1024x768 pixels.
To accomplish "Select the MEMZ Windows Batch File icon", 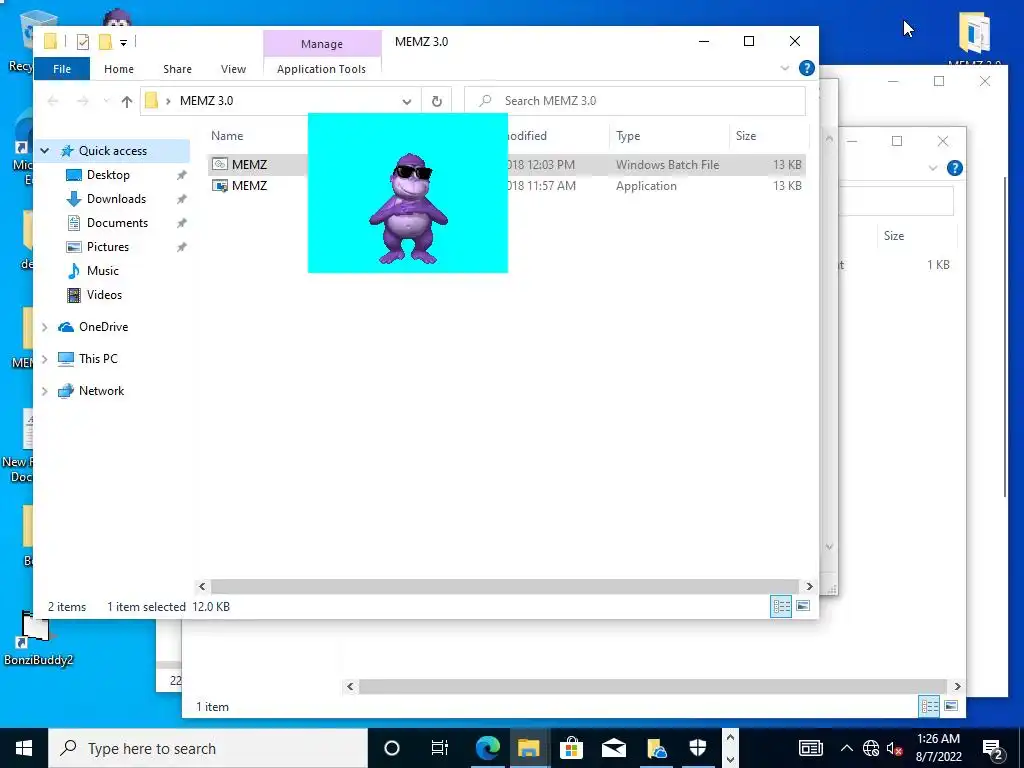I will (220, 165).
